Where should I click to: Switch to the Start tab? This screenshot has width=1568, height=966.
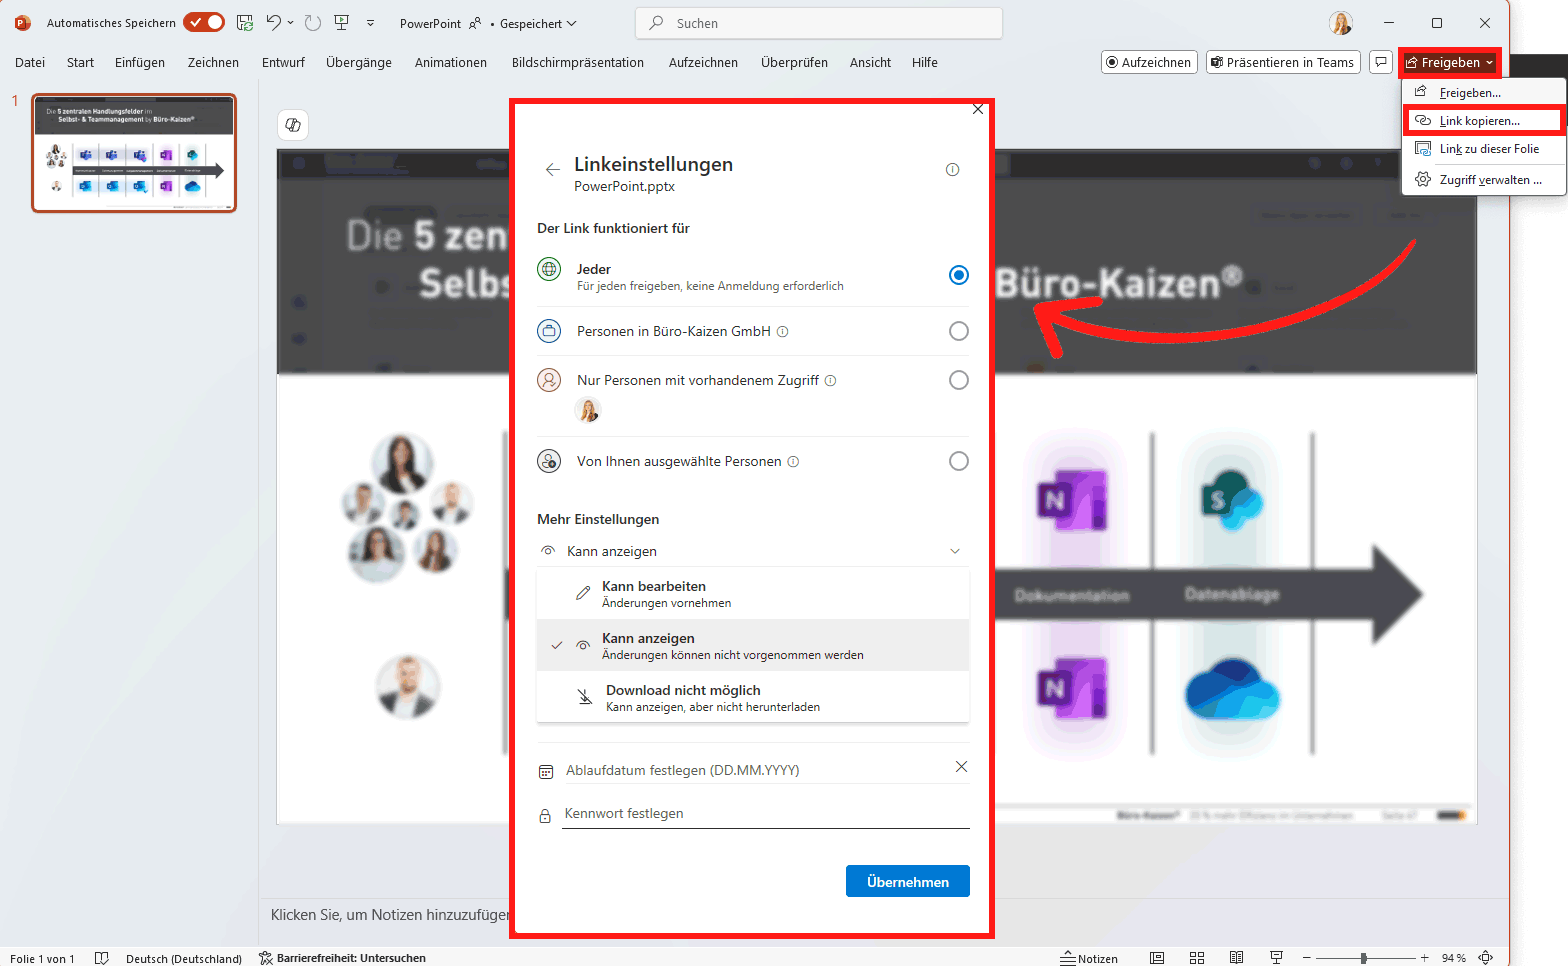pyautogui.click(x=80, y=62)
